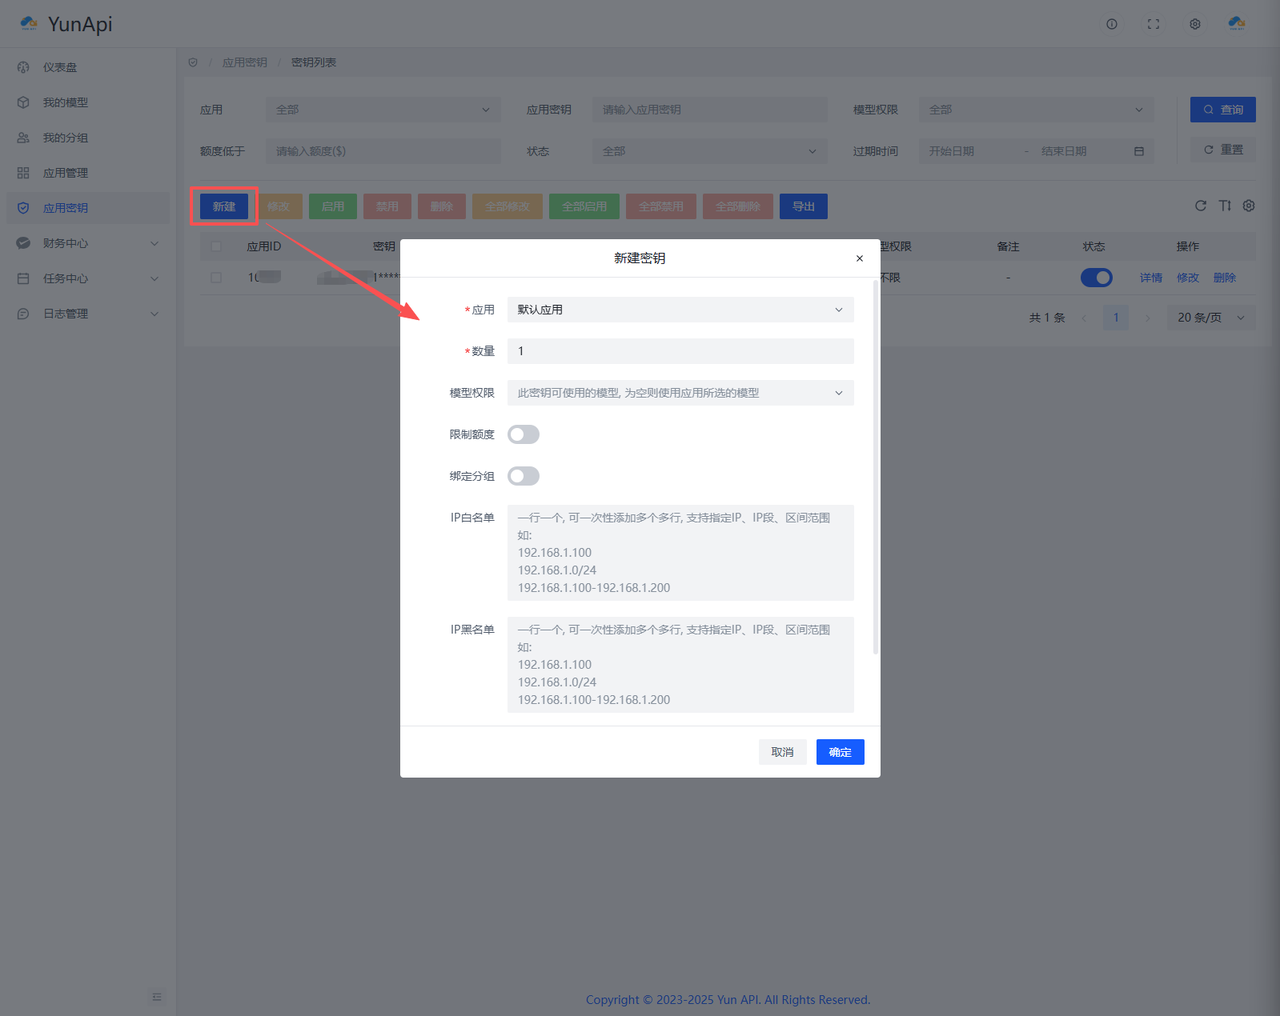The image size is (1280, 1016).
Task: Click the 取消 button
Action: click(x=782, y=752)
